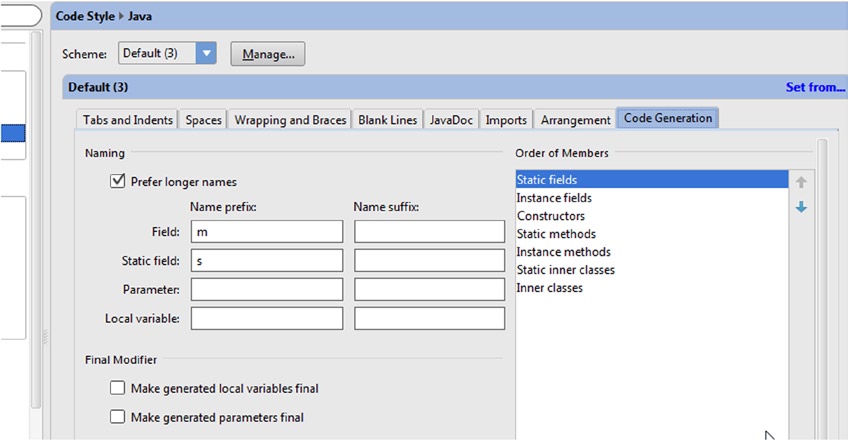Viewport: 848px width, 440px height.
Task: Click Static field name suffix input
Action: (x=429, y=261)
